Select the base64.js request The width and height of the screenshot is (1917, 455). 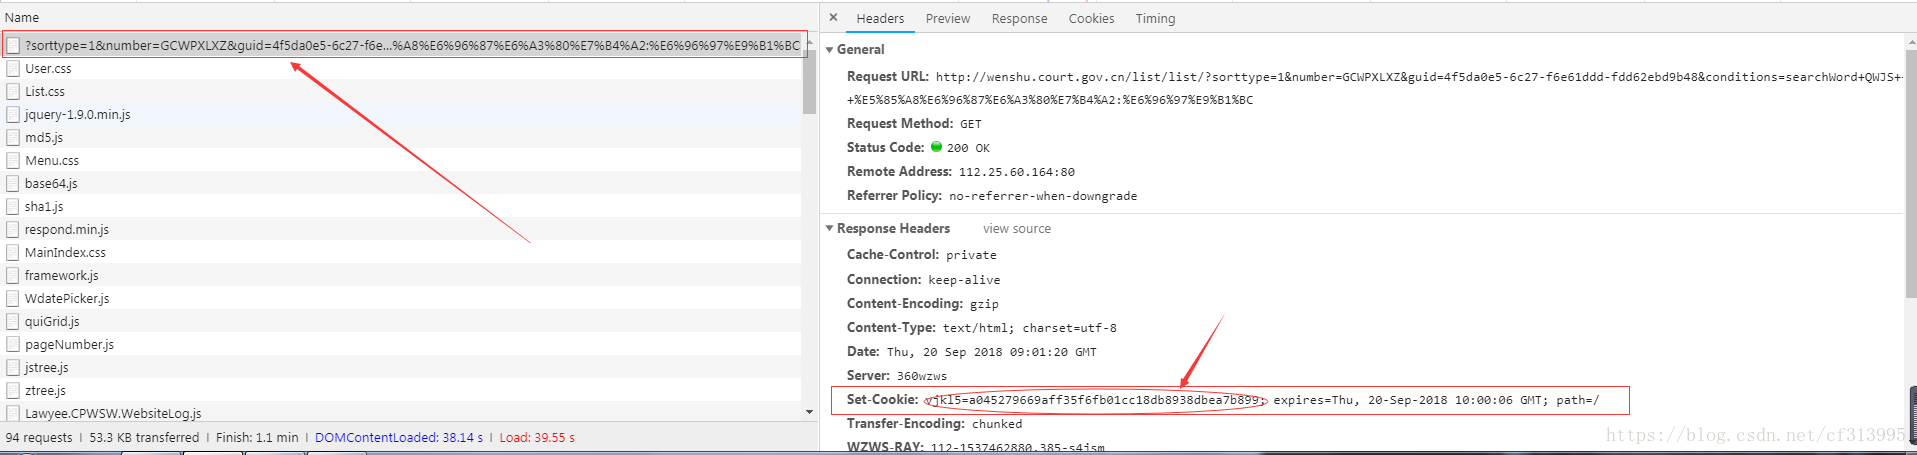[x=401, y=183]
